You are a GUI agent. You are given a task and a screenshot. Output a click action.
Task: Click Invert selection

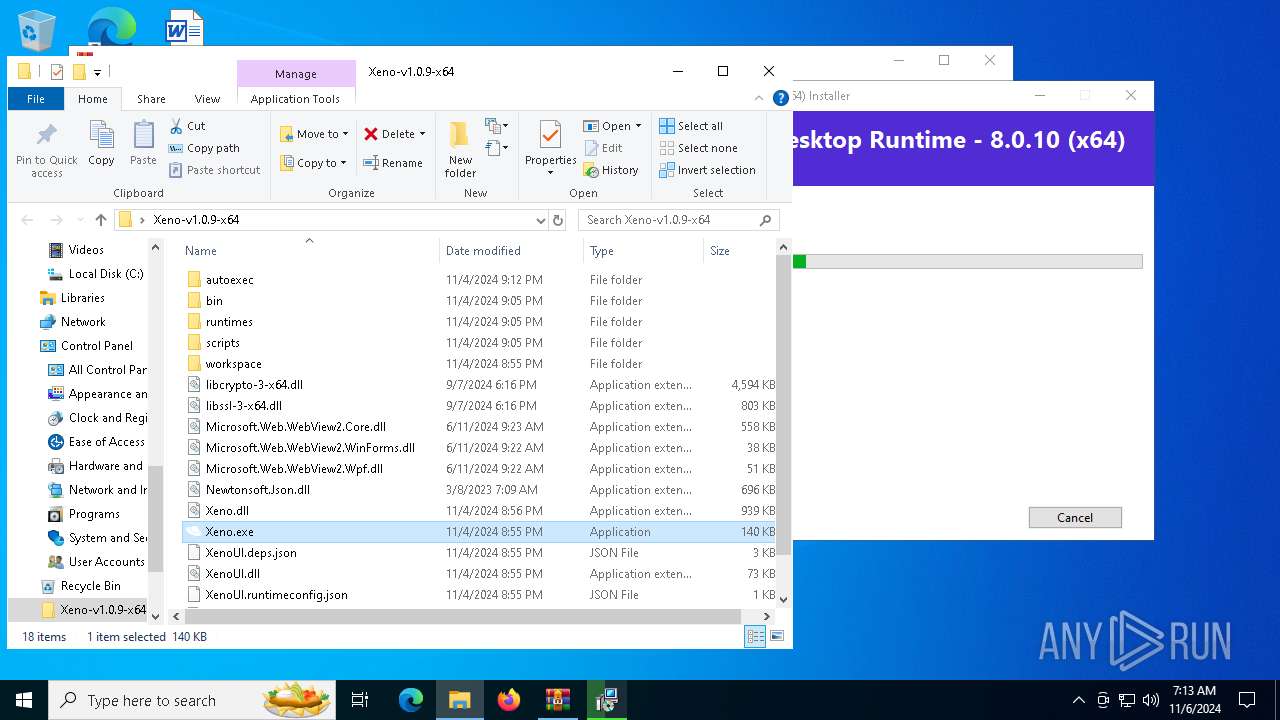707,170
